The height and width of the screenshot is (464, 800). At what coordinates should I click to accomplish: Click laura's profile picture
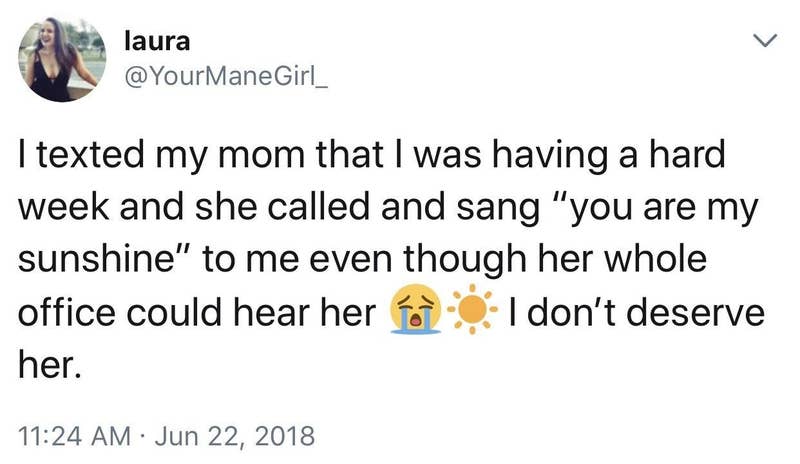62,60
